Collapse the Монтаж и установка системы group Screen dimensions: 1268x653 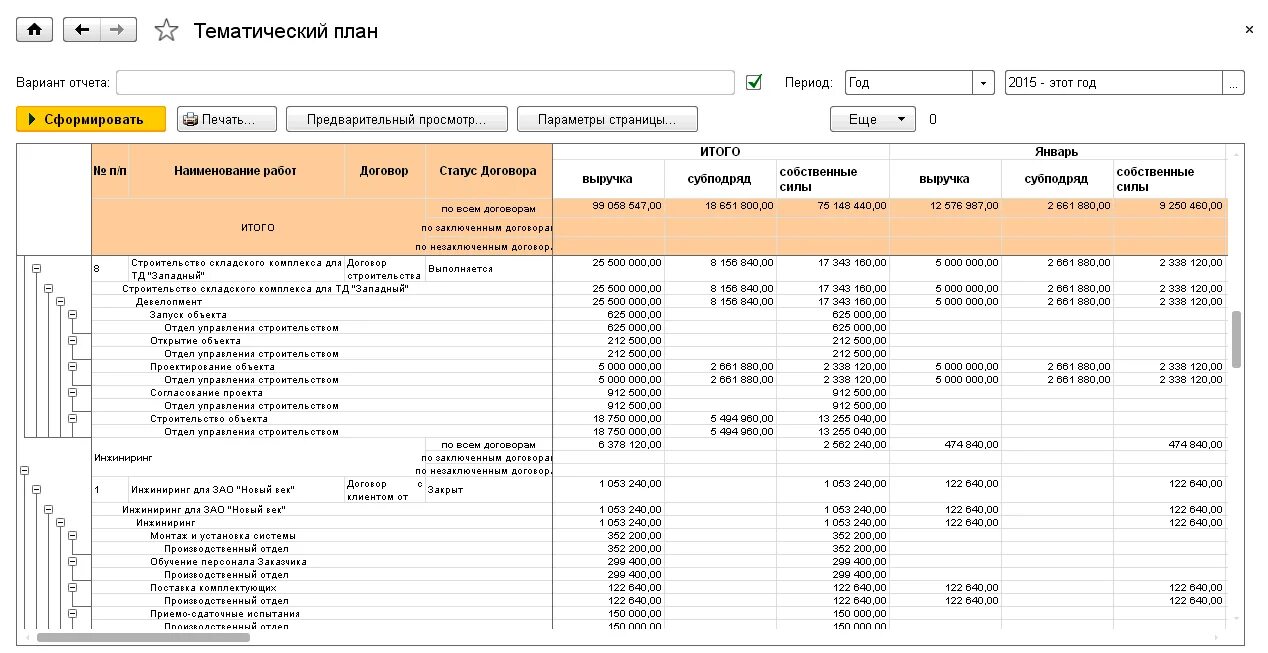73,536
